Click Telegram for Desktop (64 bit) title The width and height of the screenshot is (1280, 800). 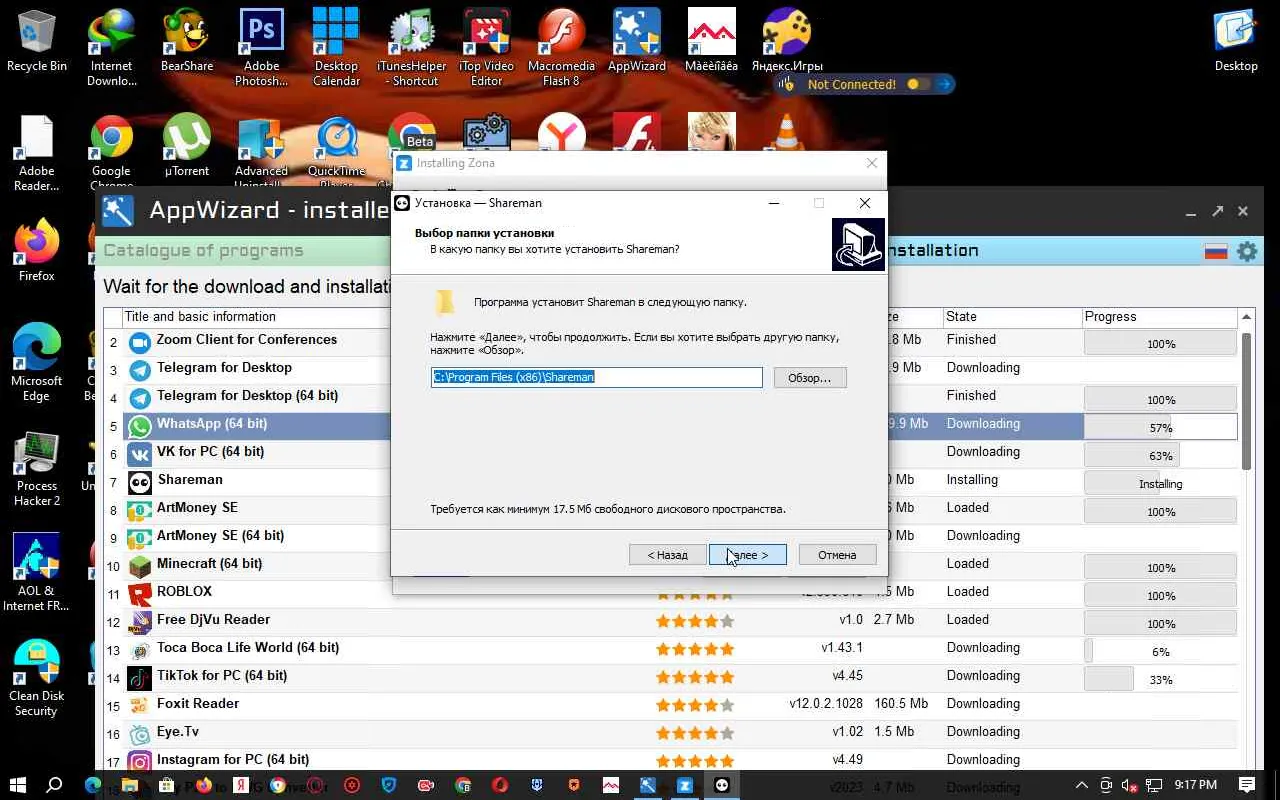(247, 395)
